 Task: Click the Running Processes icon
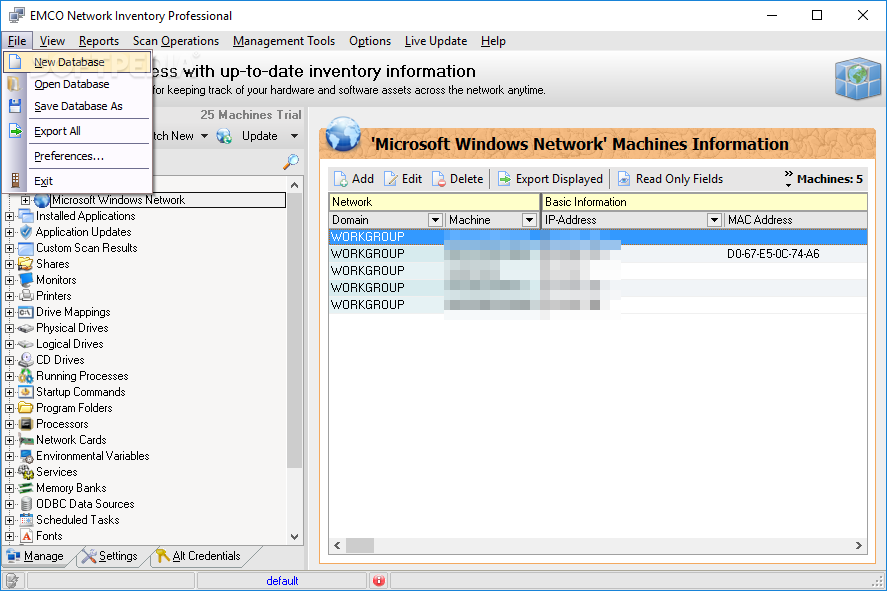pos(25,376)
